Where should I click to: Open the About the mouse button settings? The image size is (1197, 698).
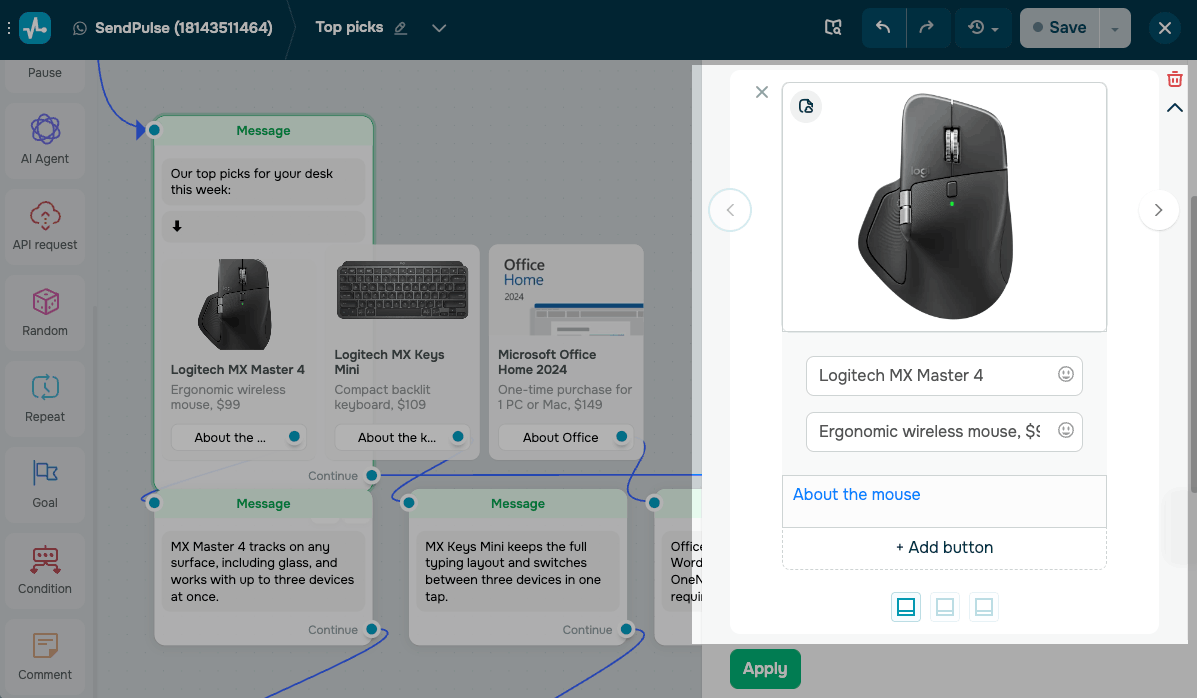click(944, 501)
